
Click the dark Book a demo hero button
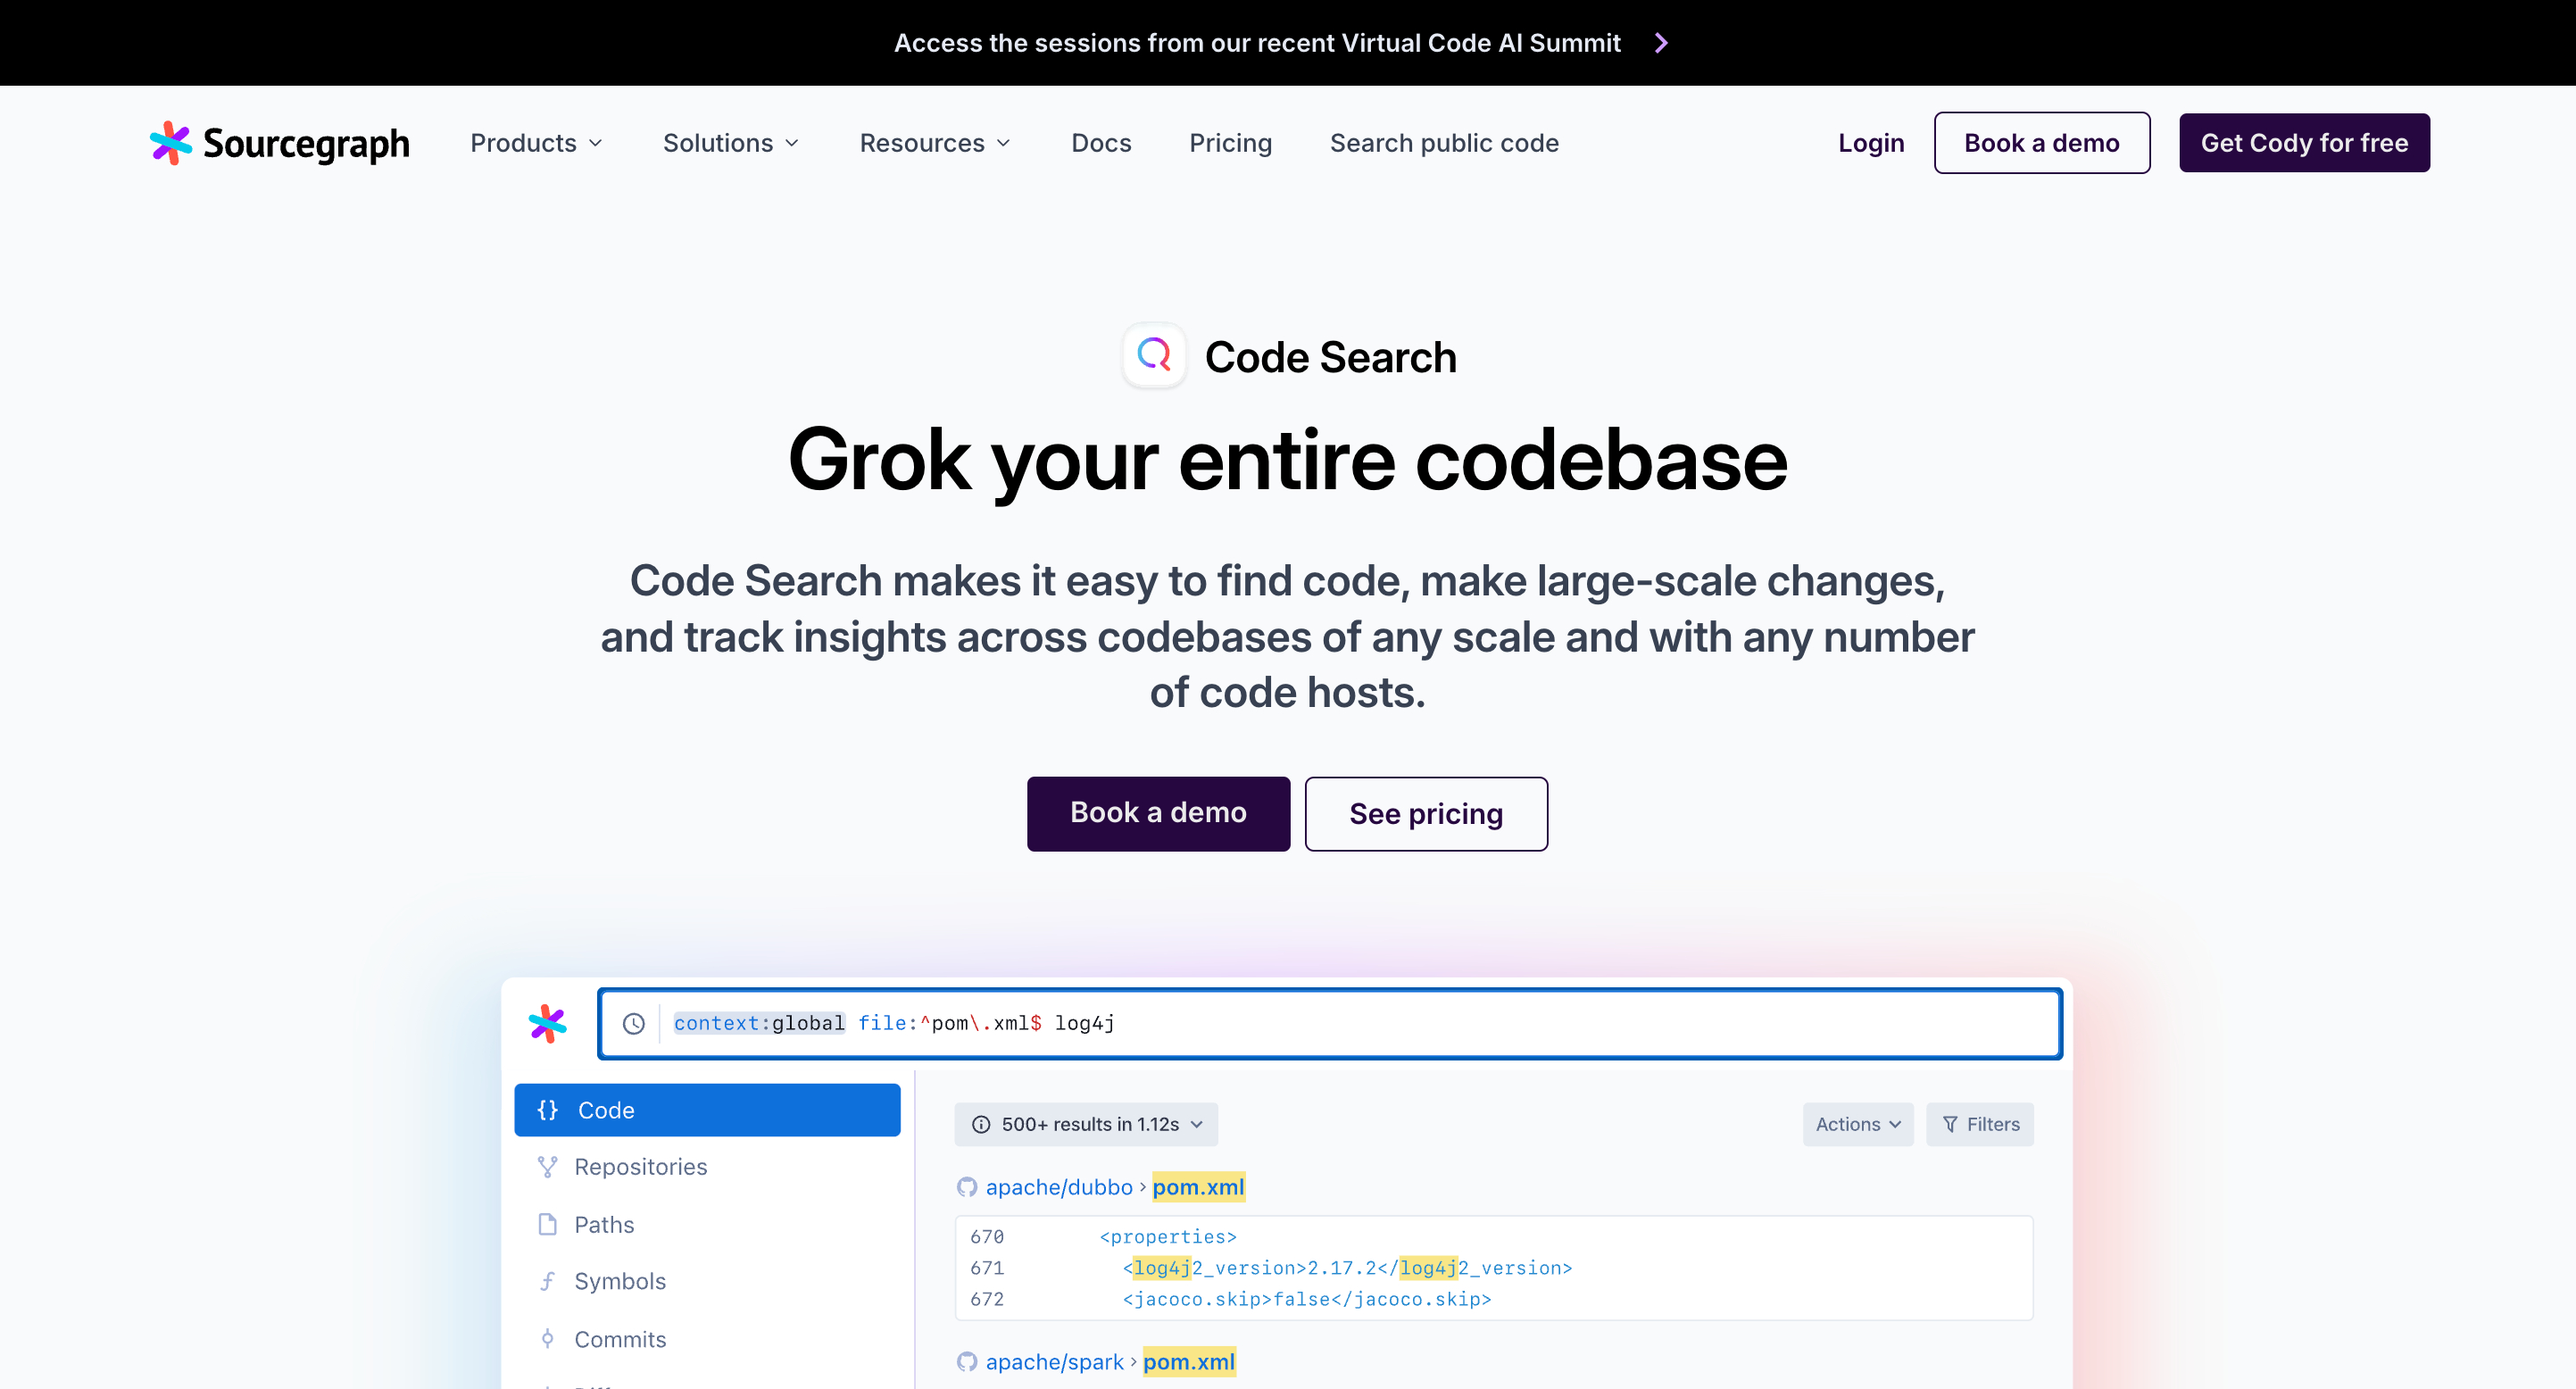tap(1158, 813)
